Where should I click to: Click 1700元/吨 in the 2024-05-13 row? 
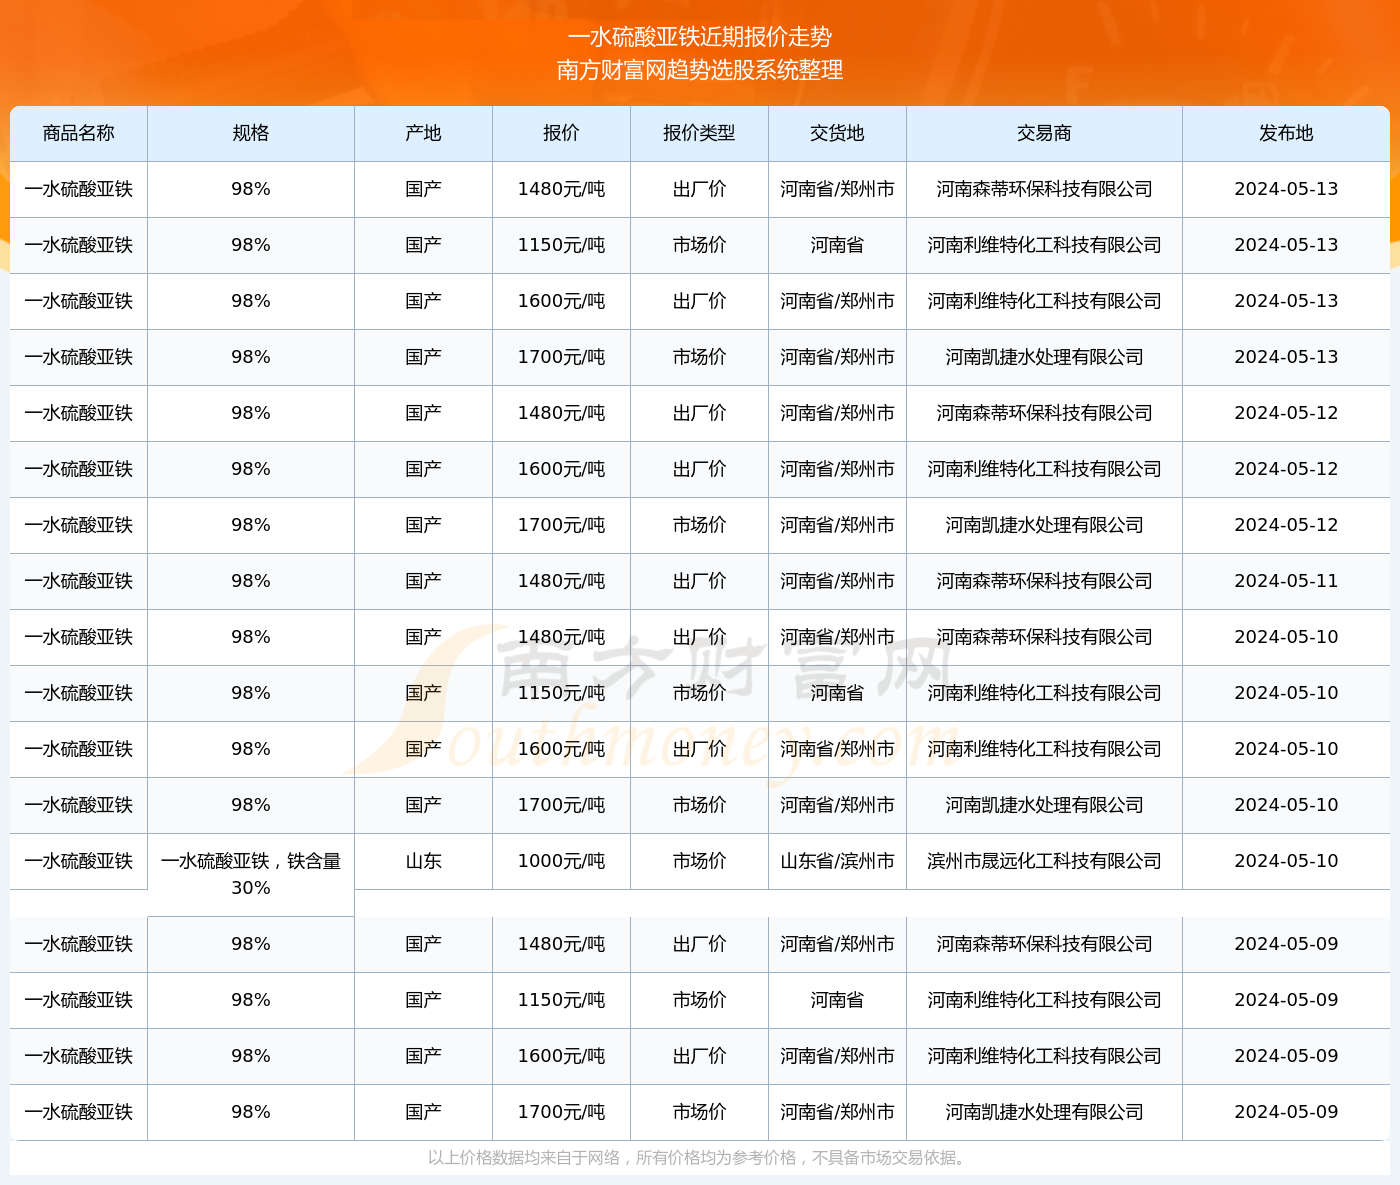tap(561, 357)
